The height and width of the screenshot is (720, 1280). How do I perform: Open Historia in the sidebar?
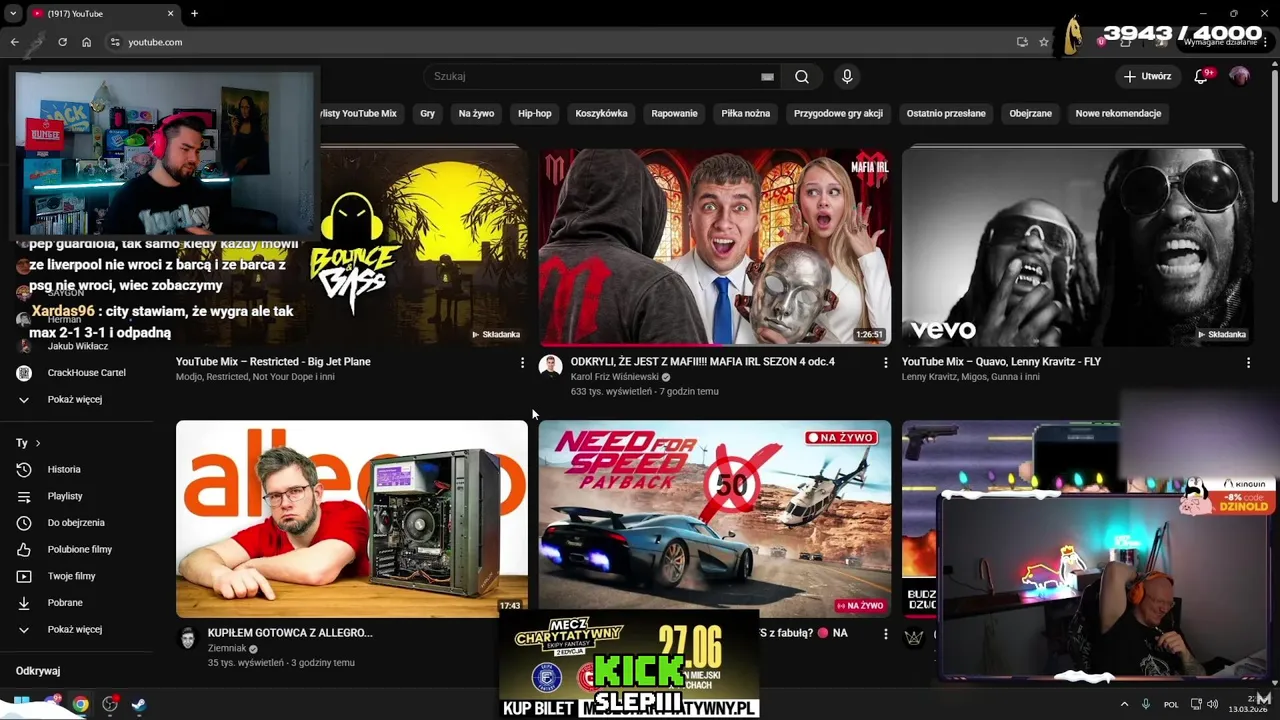point(64,470)
